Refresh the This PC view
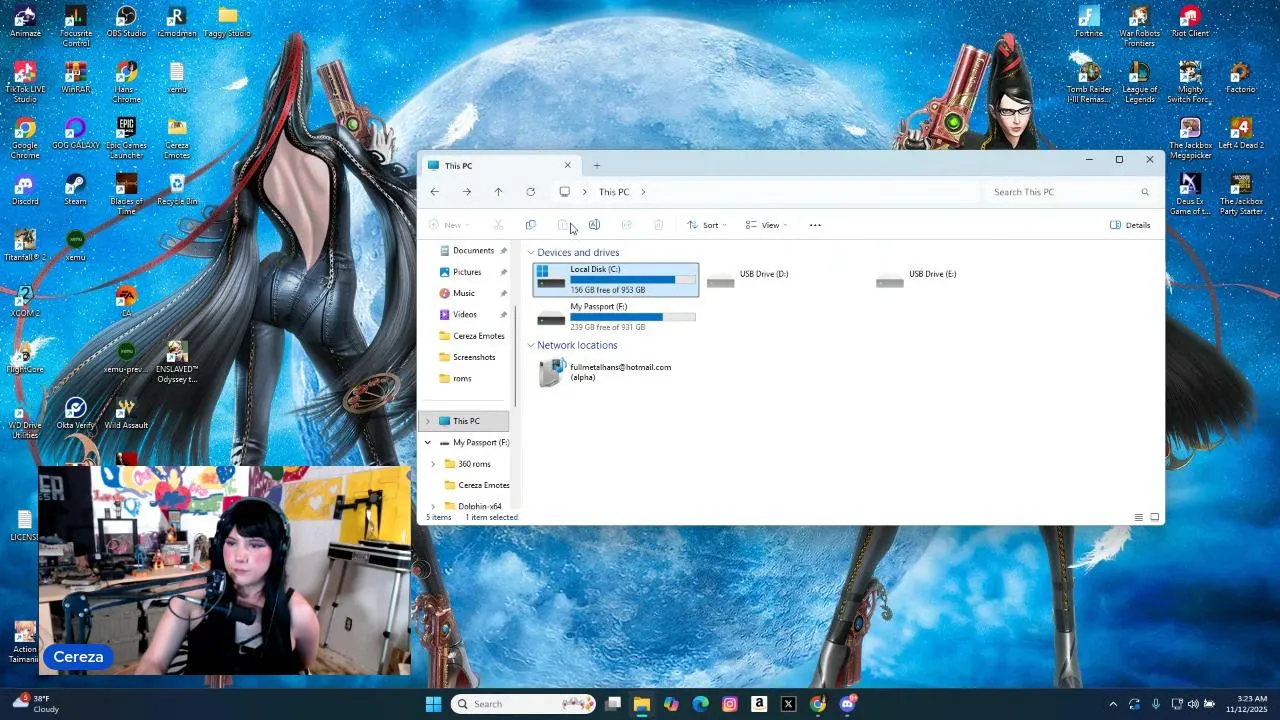Screen dimensions: 1280x720 [x=530, y=192]
